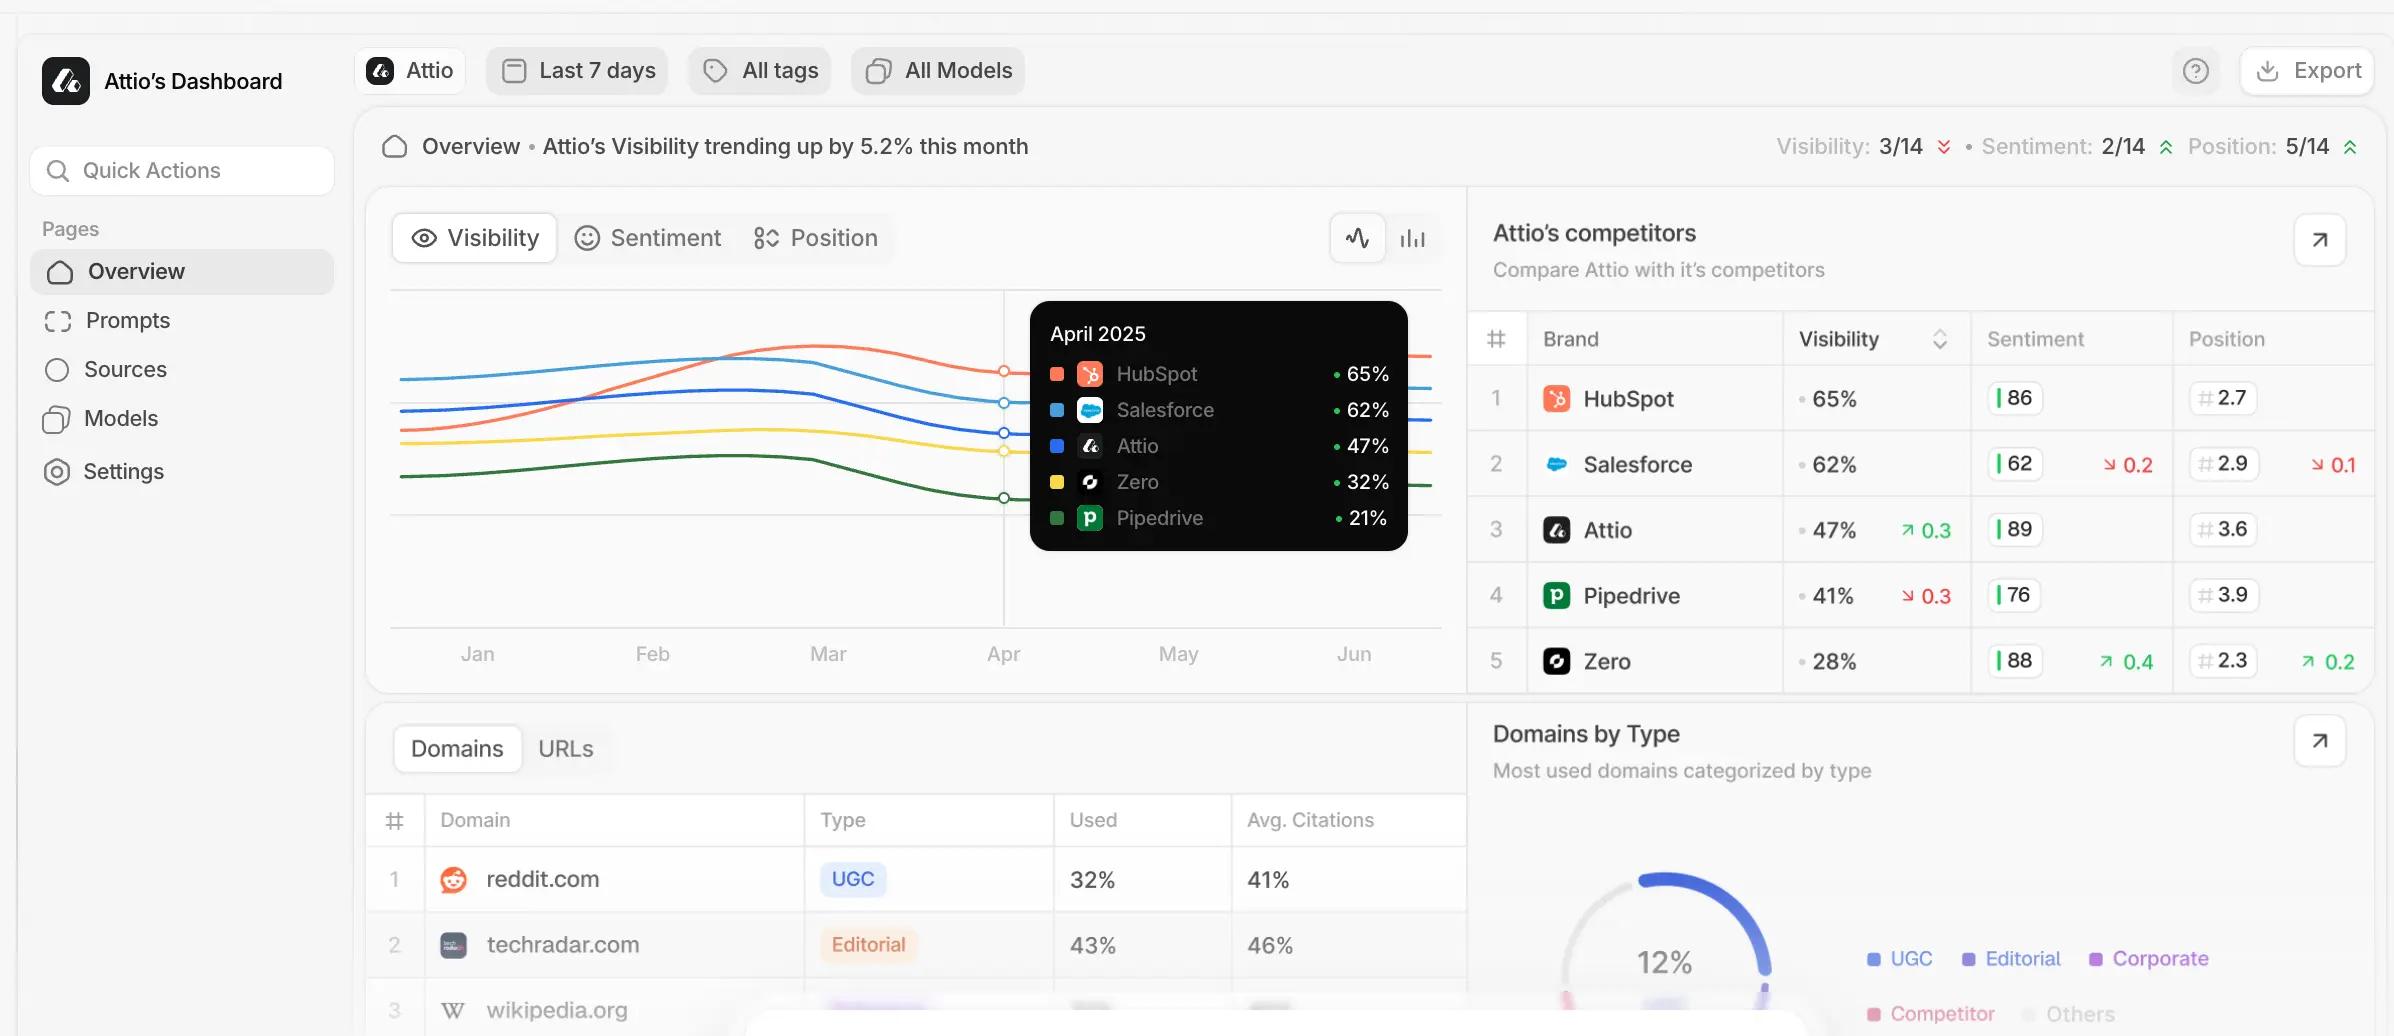
Task: Open the Settings page
Action: (104, 472)
